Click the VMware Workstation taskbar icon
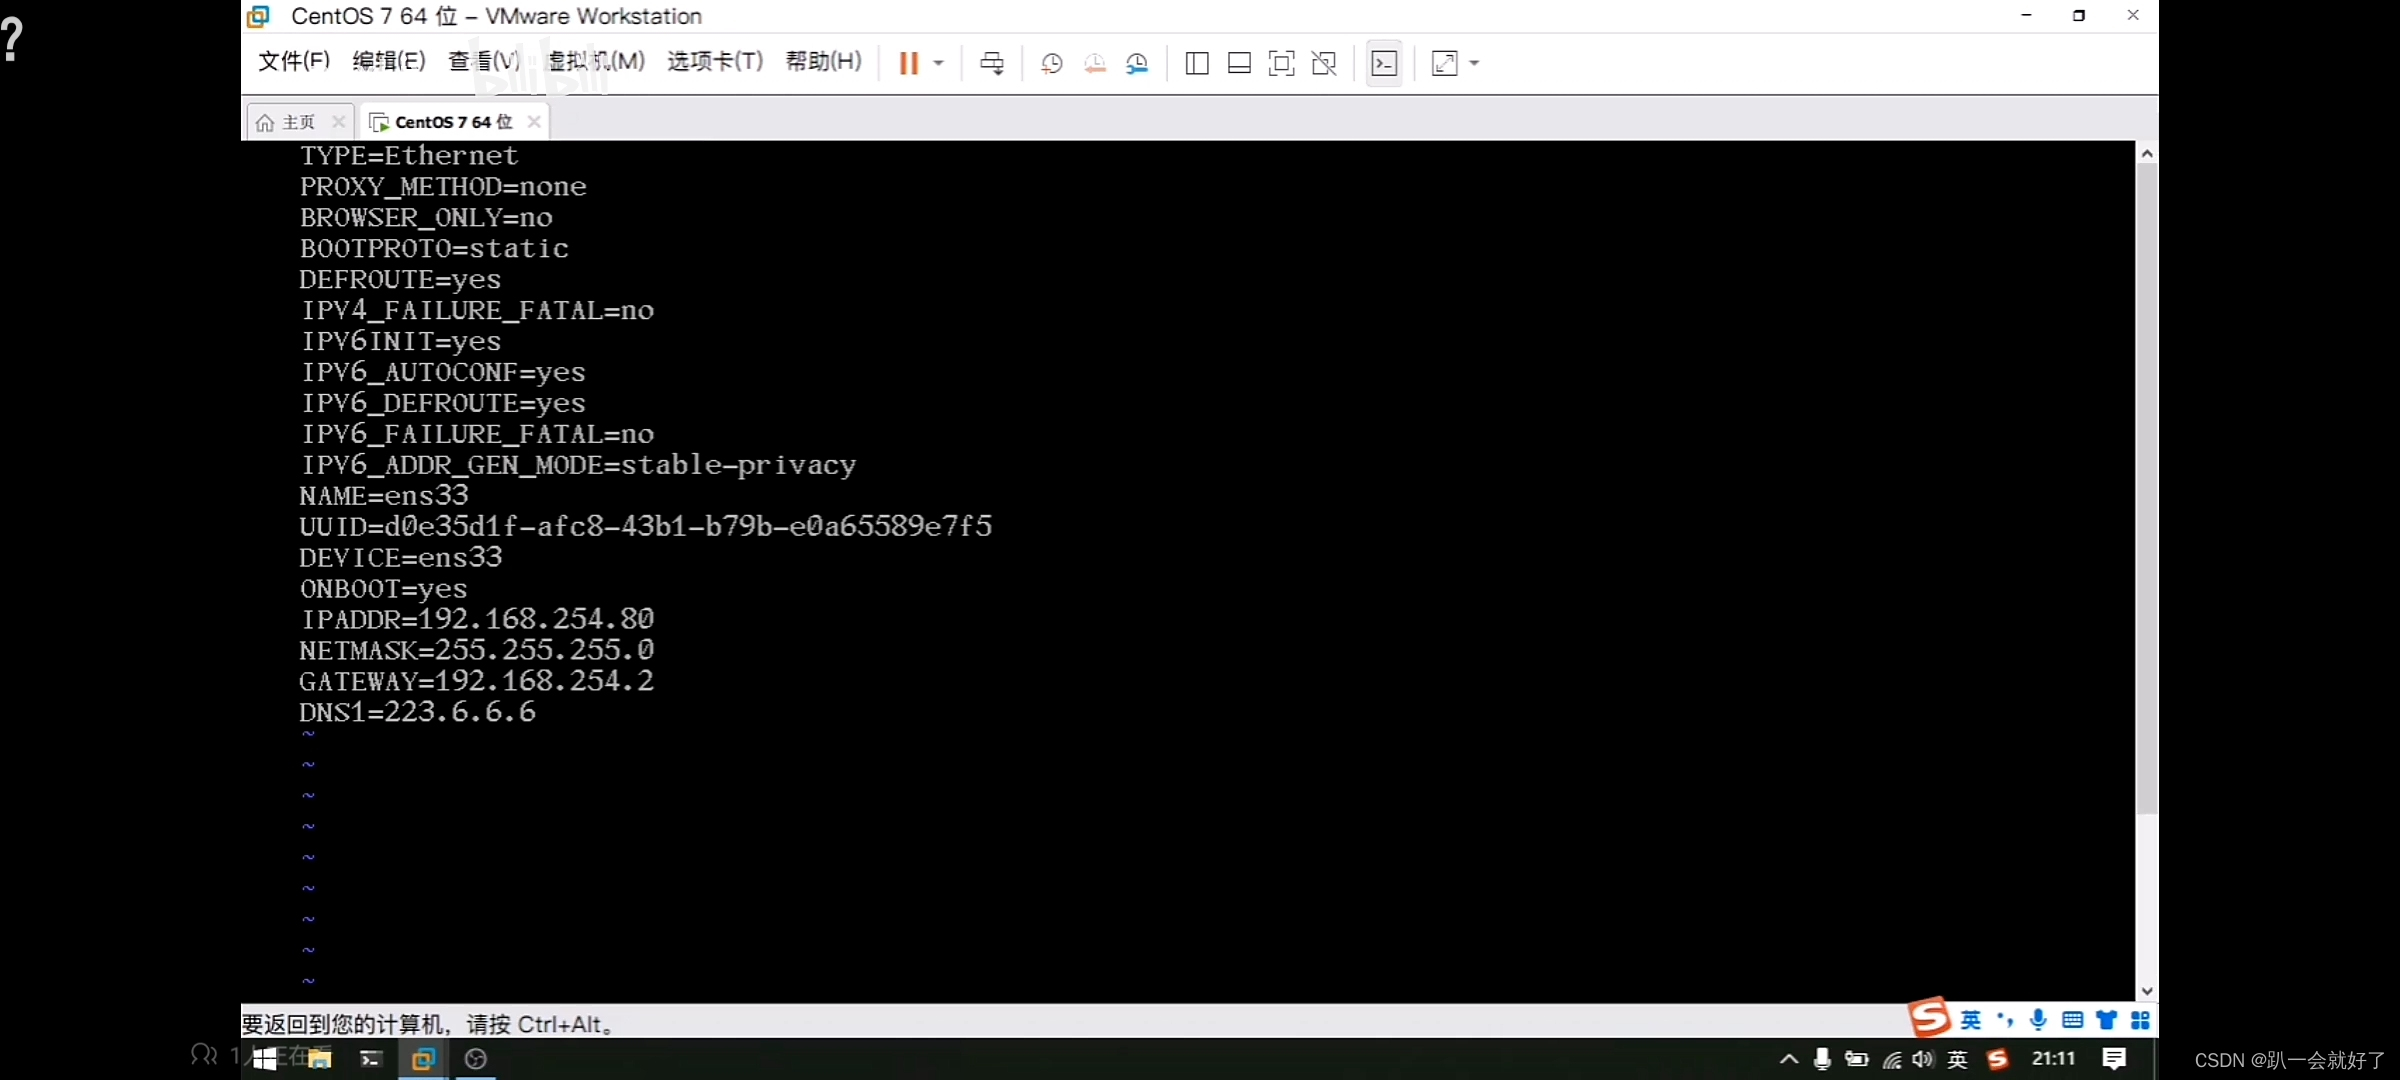Image resolution: width=2400 pixels, height=1080 pixels. (423, 1059)
